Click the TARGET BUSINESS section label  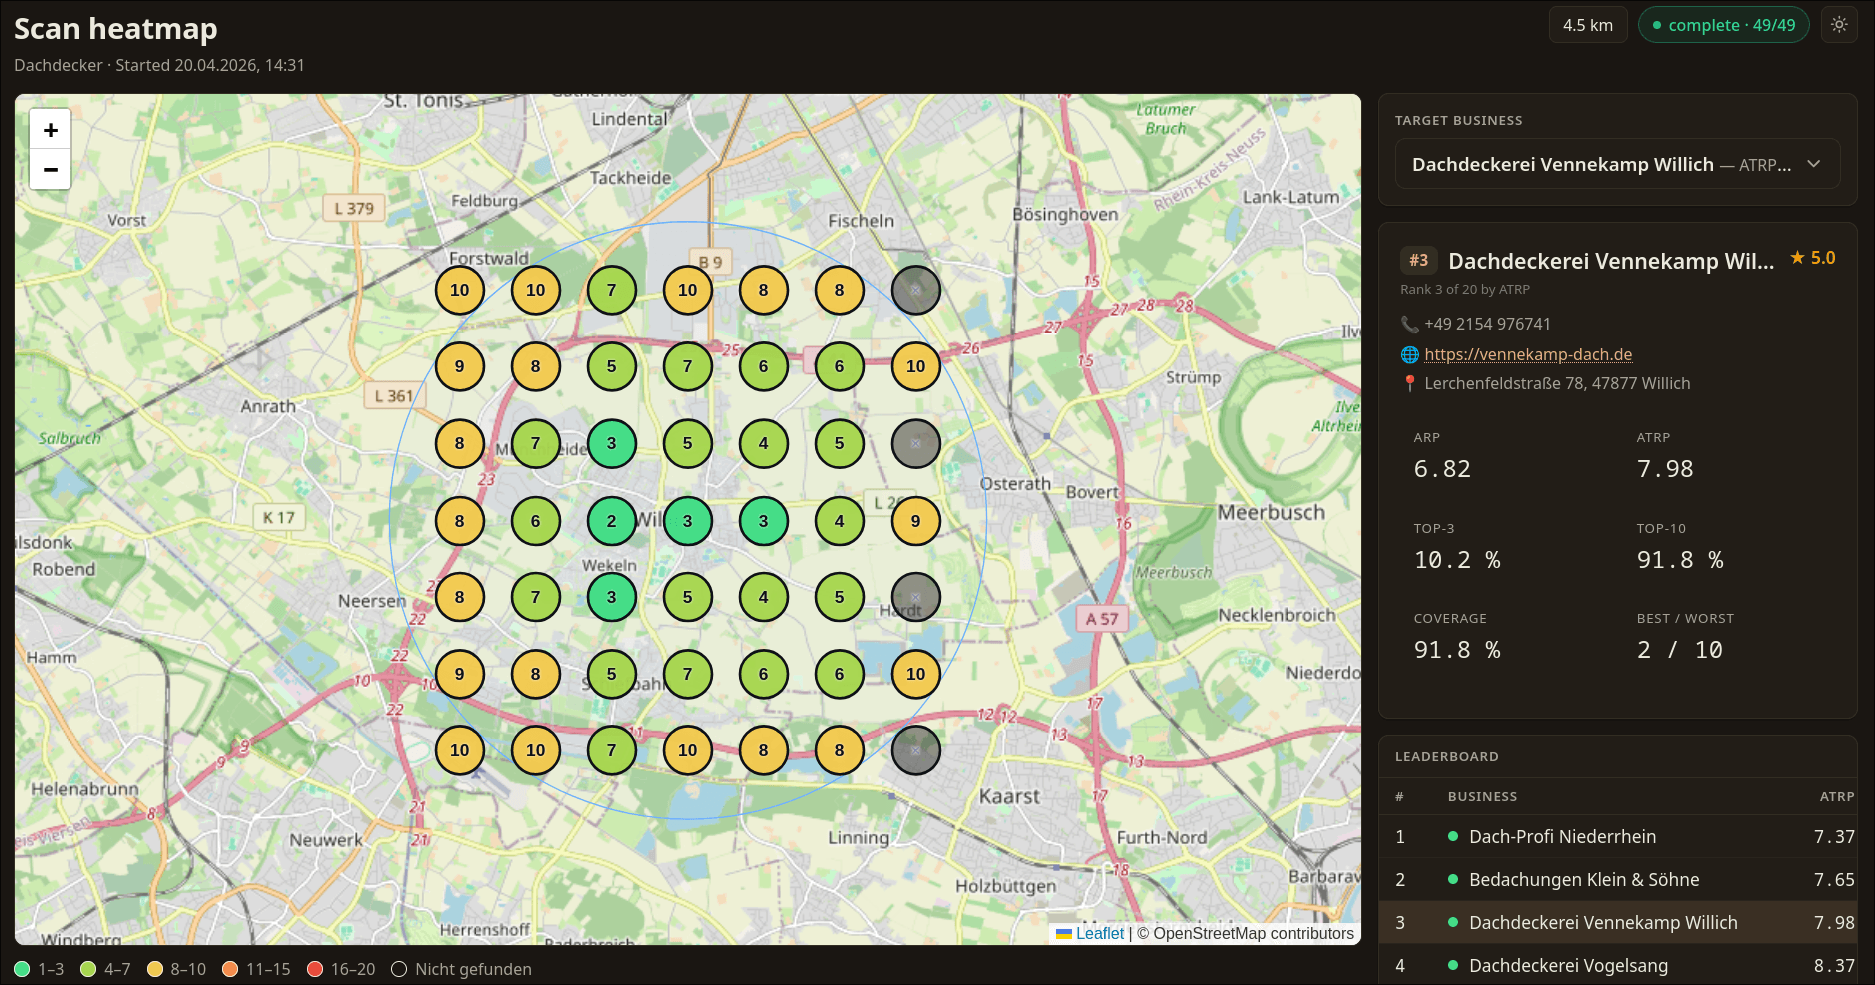click(1458, 120)
